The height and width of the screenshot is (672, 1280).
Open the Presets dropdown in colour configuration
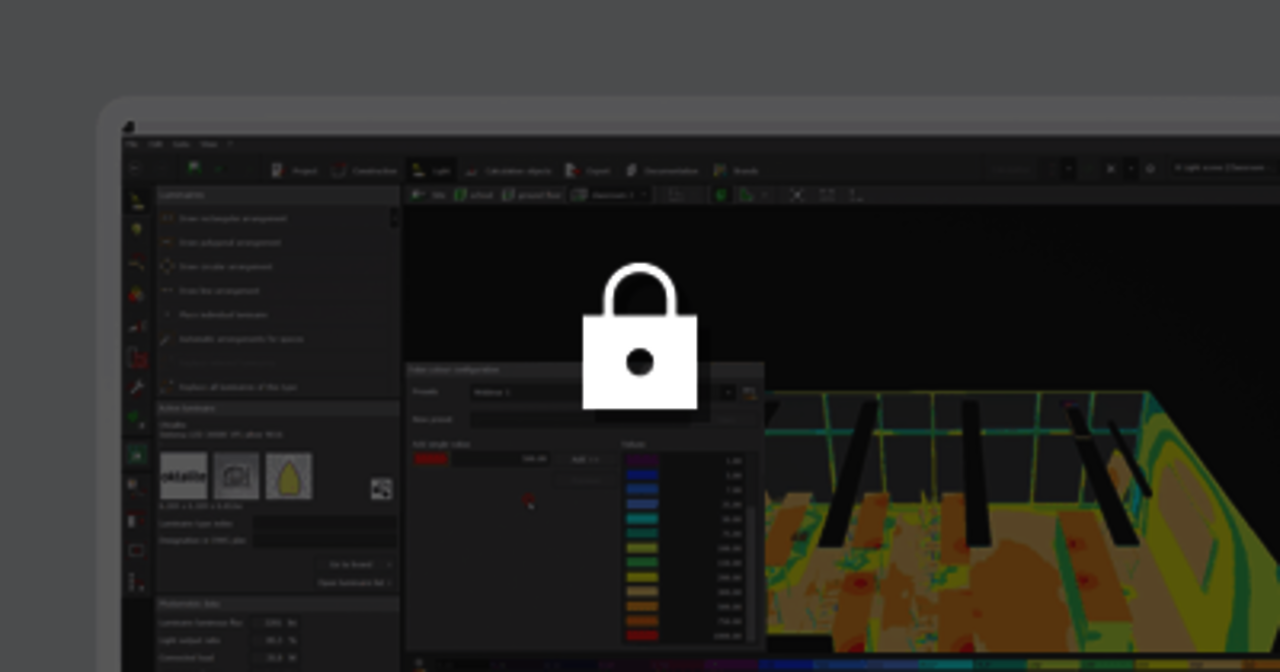(x=728, y=393)
